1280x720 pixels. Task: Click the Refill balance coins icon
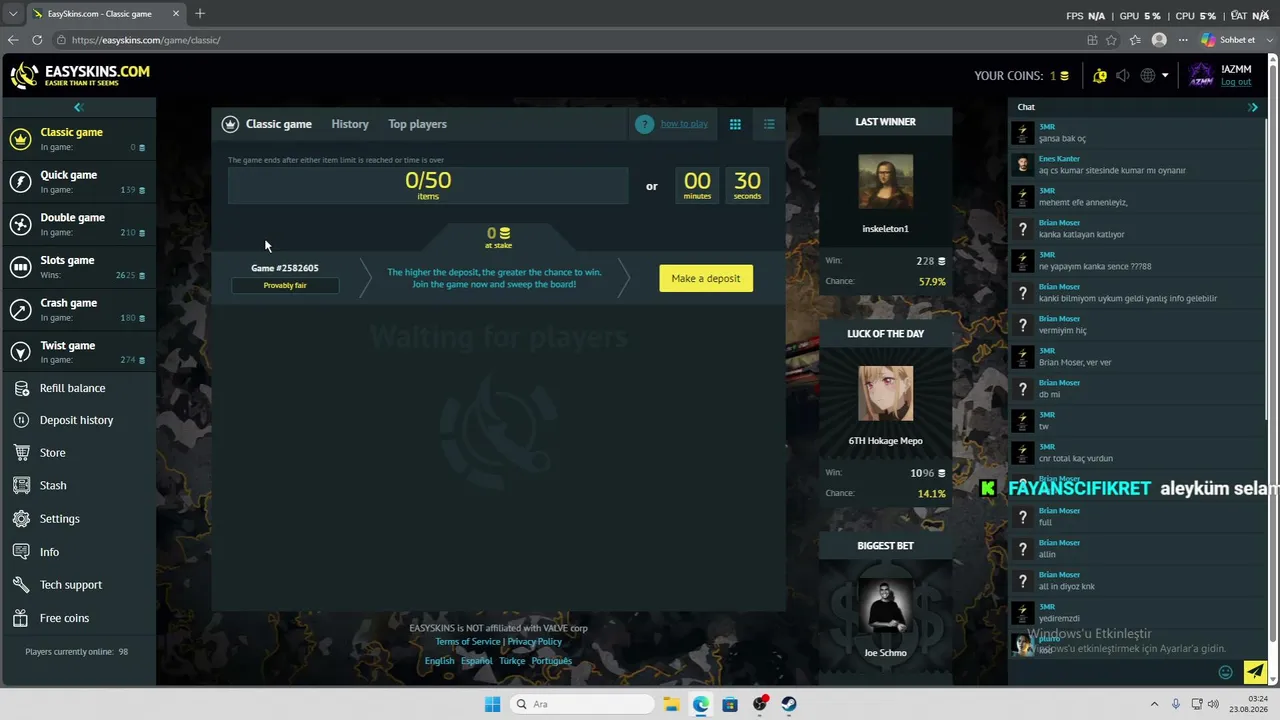coord(21,388)
